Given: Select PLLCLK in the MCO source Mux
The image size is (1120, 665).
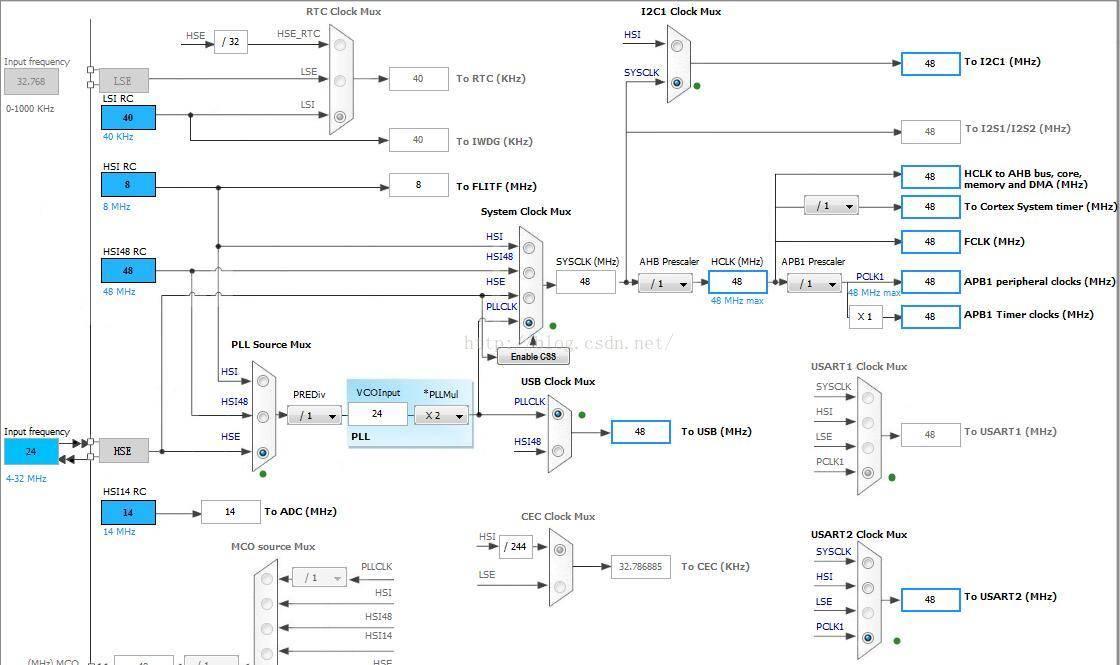Looking at the screenshot, I should tap(266, 579).
